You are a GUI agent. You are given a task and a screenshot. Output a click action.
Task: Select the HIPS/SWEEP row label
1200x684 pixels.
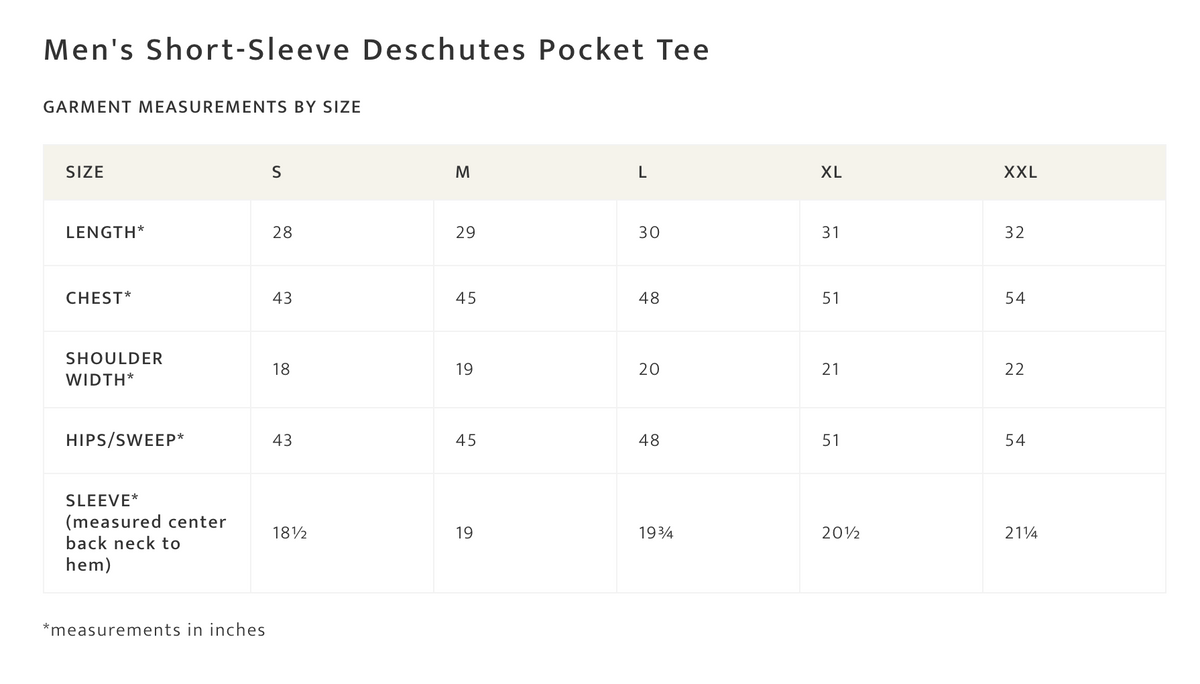[125, 440]
